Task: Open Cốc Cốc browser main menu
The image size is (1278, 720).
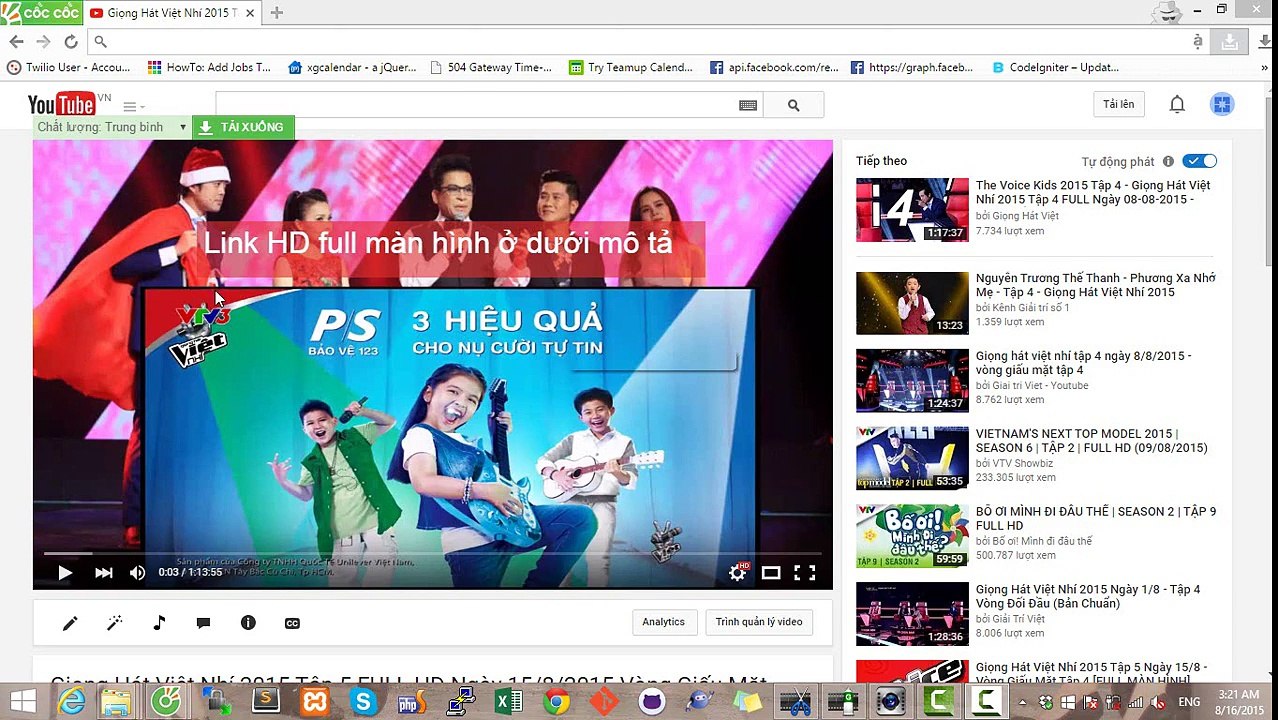Action: tap(41, 12)
